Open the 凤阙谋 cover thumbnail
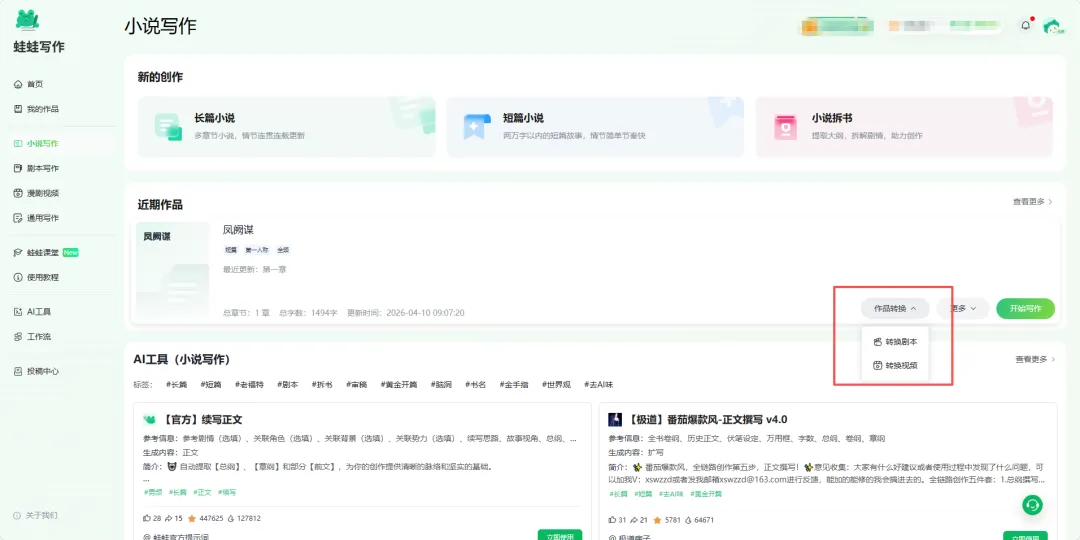This screenshot has width=1080, height=540. click(172, 271)
